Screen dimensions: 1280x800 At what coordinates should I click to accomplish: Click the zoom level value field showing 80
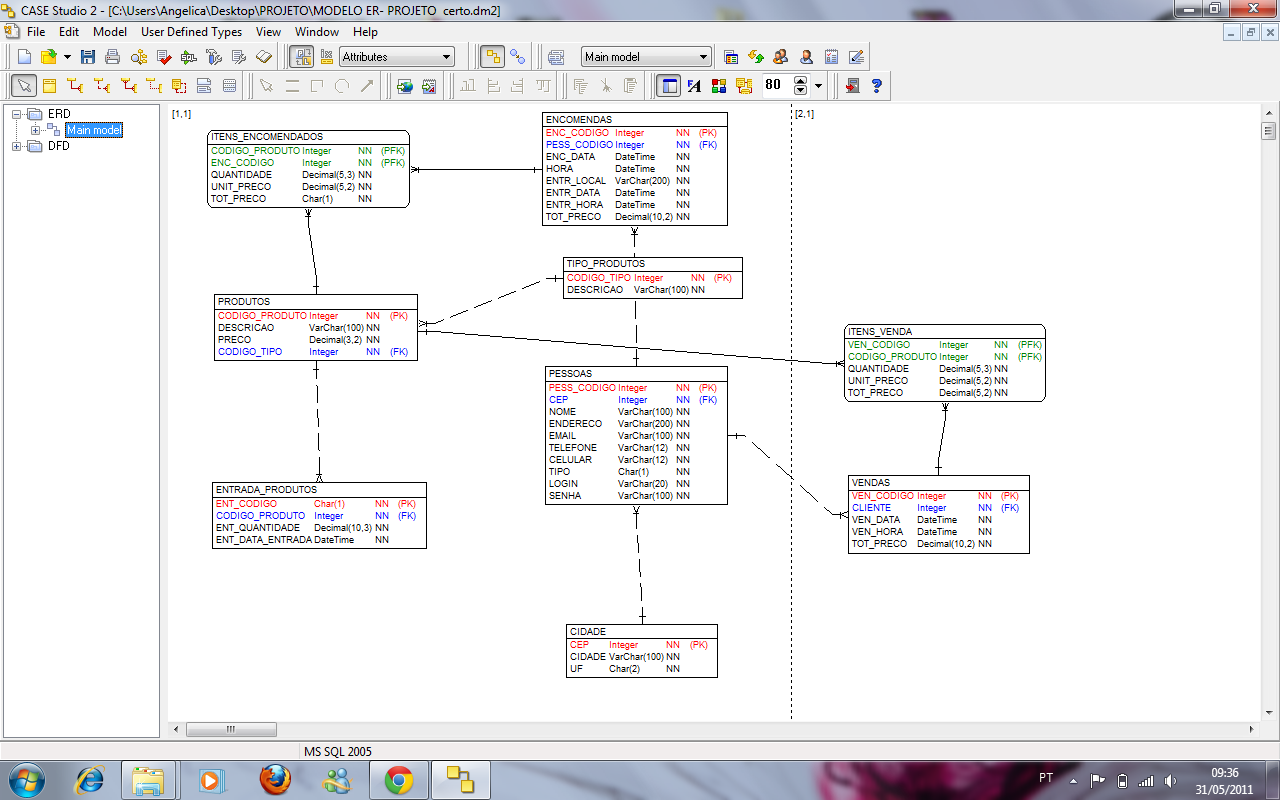point(773,86)
